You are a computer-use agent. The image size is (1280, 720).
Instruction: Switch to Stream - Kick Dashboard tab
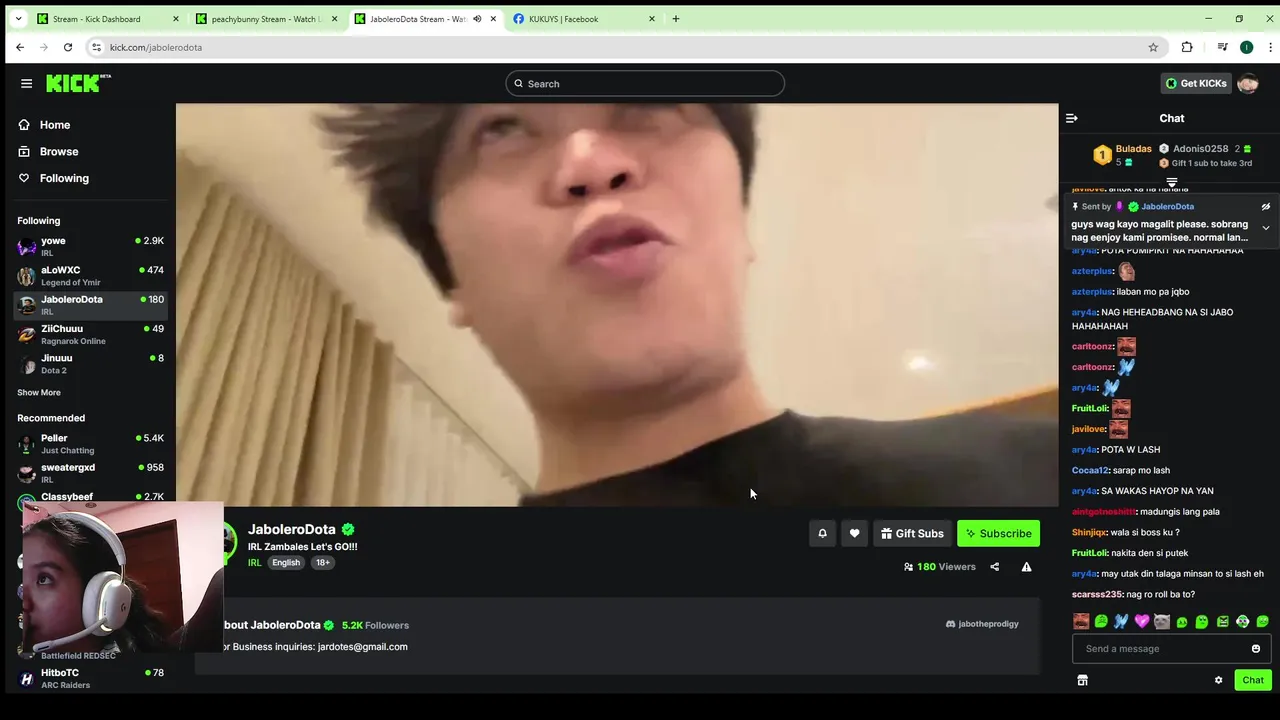pos(108,19)
